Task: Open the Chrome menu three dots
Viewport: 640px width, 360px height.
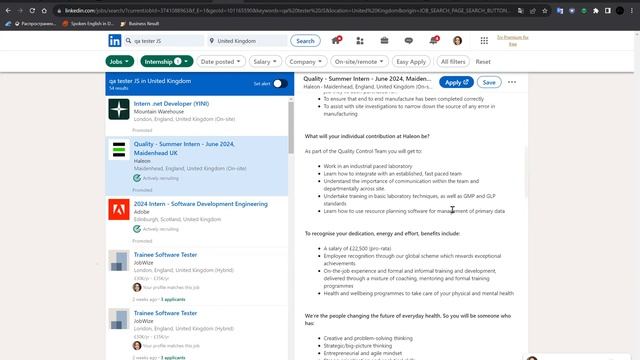Action: (x=632, y=11)
